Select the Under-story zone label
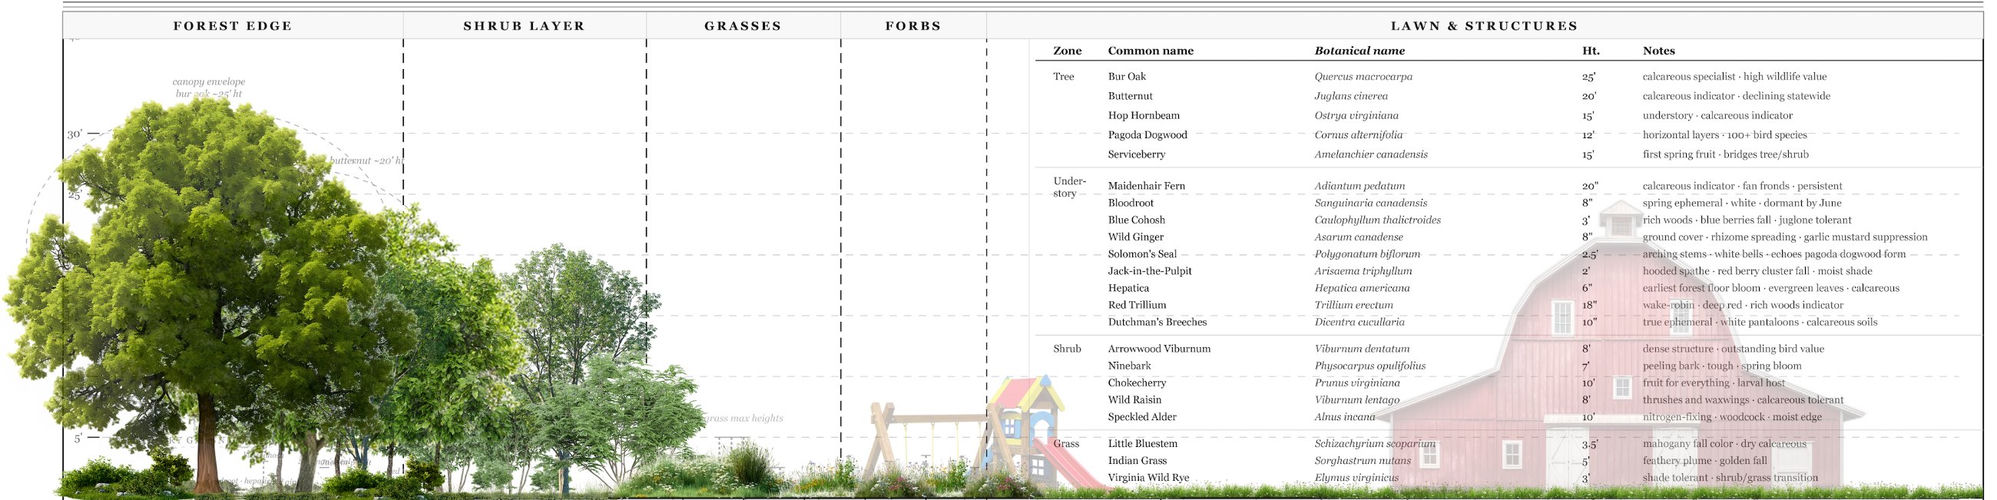1997x500 pixels. pyautogui.click(x=1069, y=187)
